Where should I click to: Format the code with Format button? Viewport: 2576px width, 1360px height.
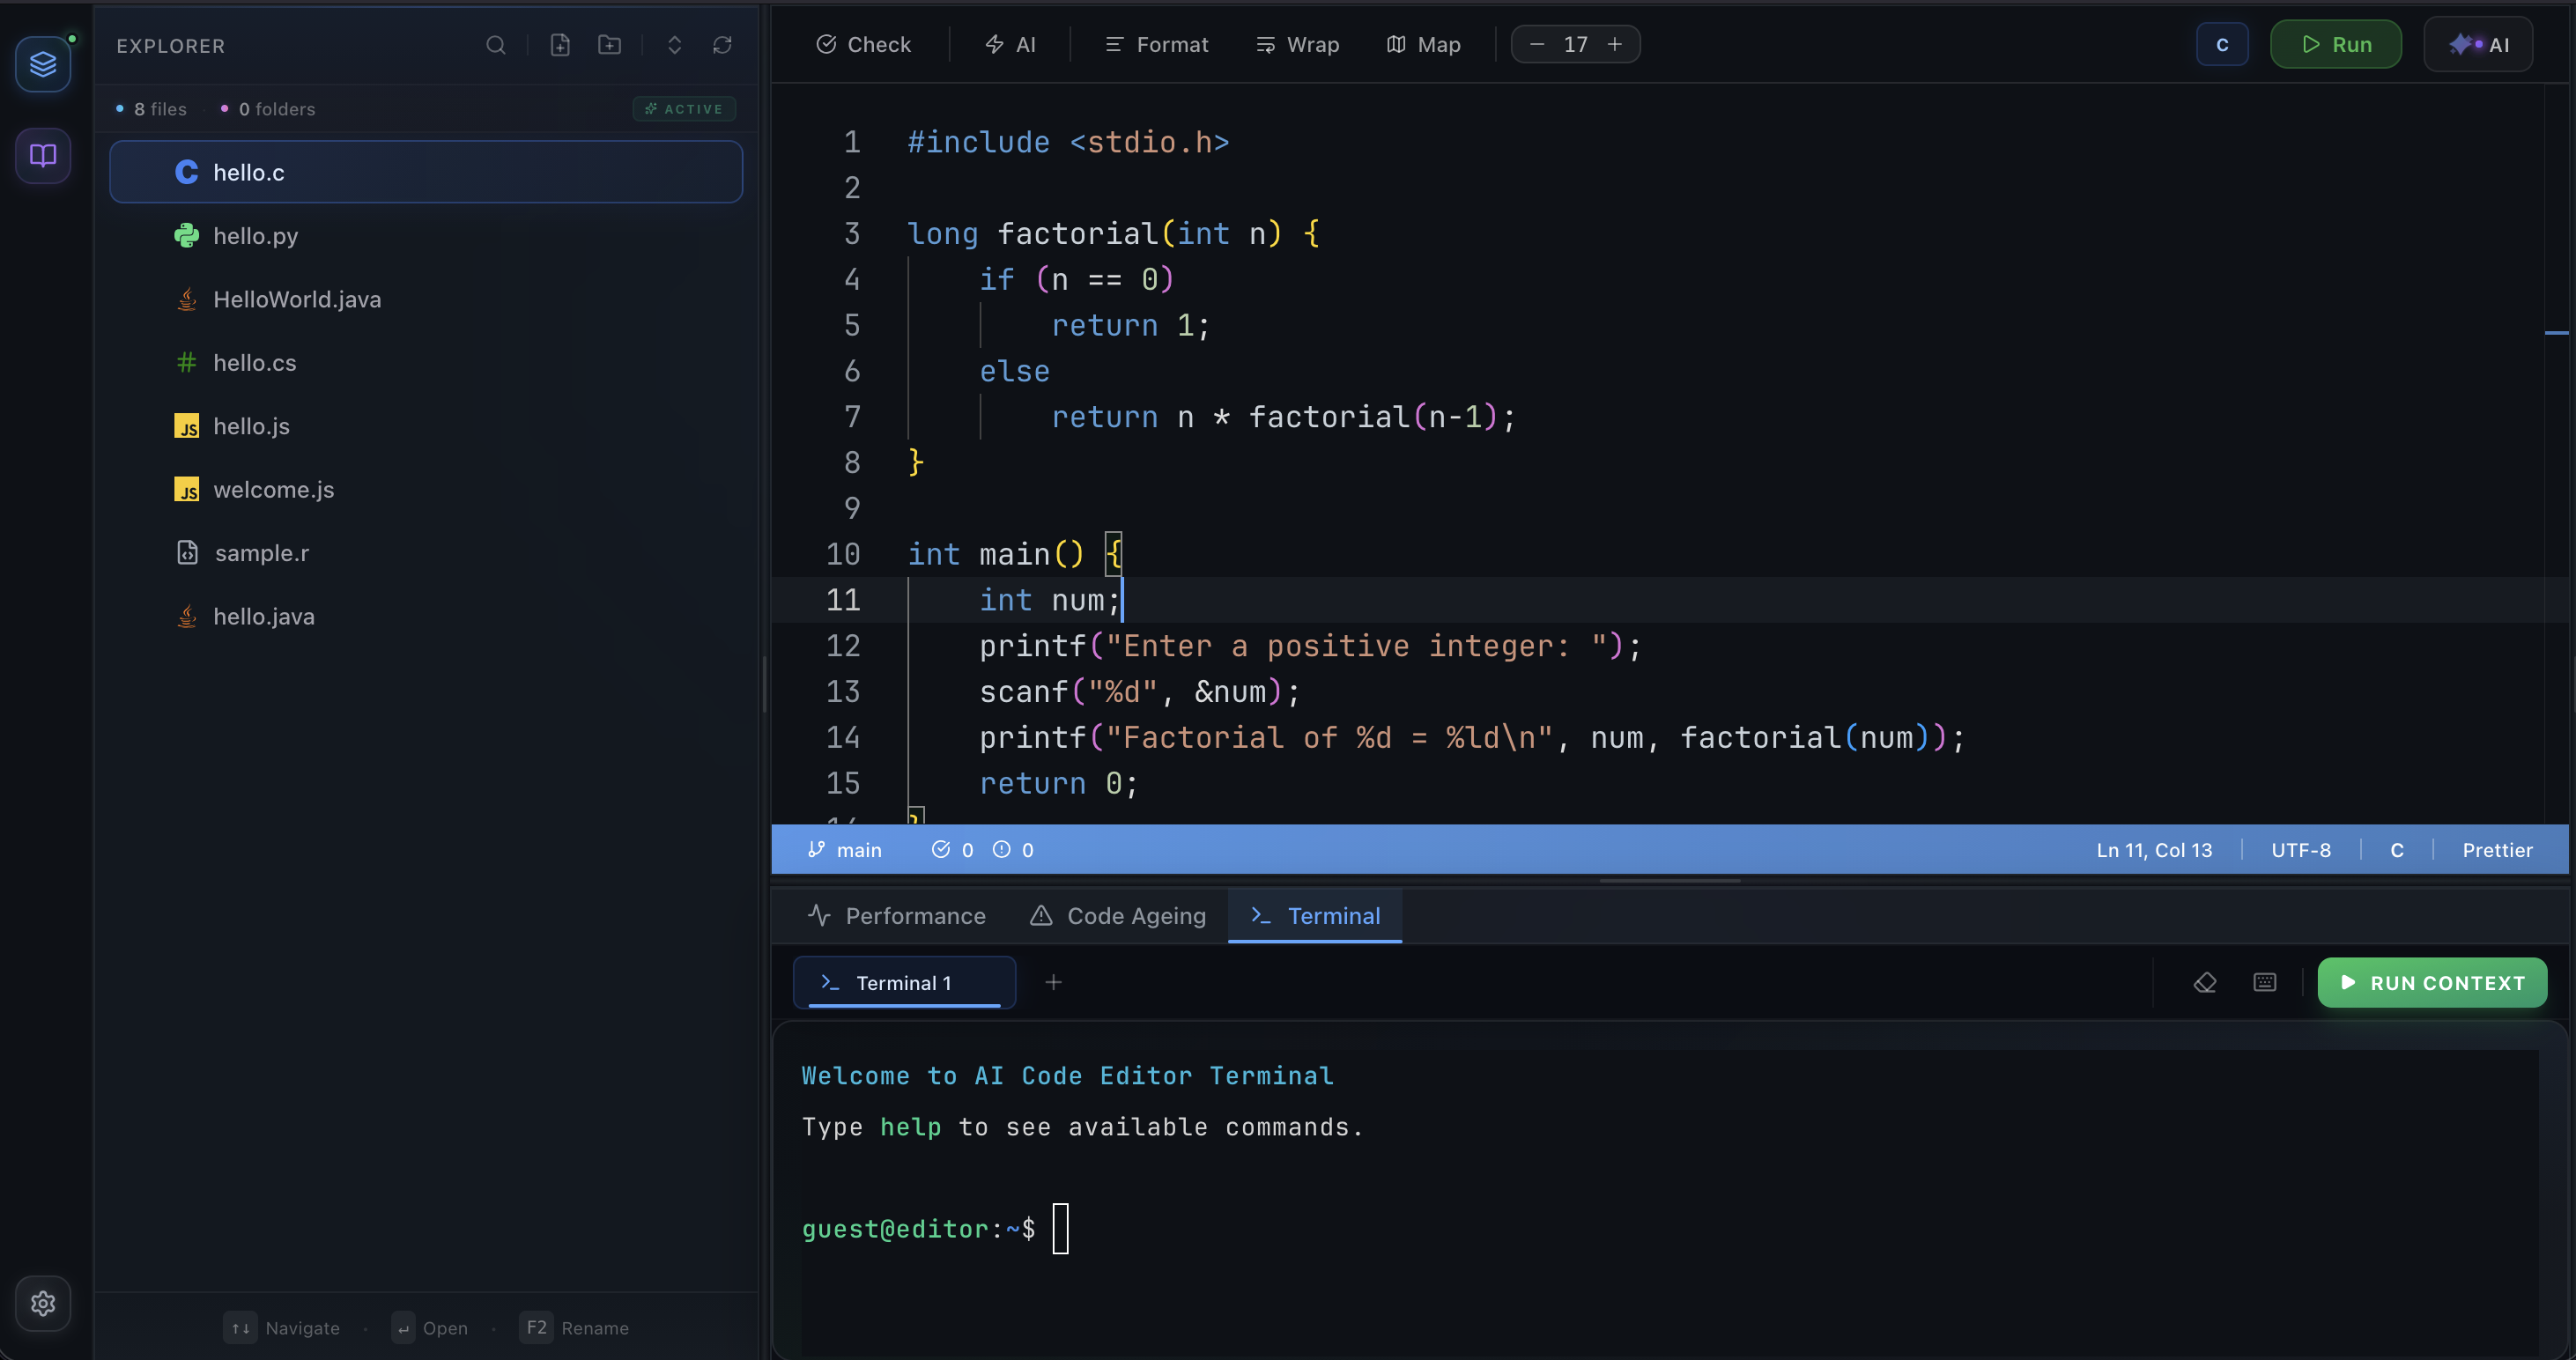(1156, 45)
